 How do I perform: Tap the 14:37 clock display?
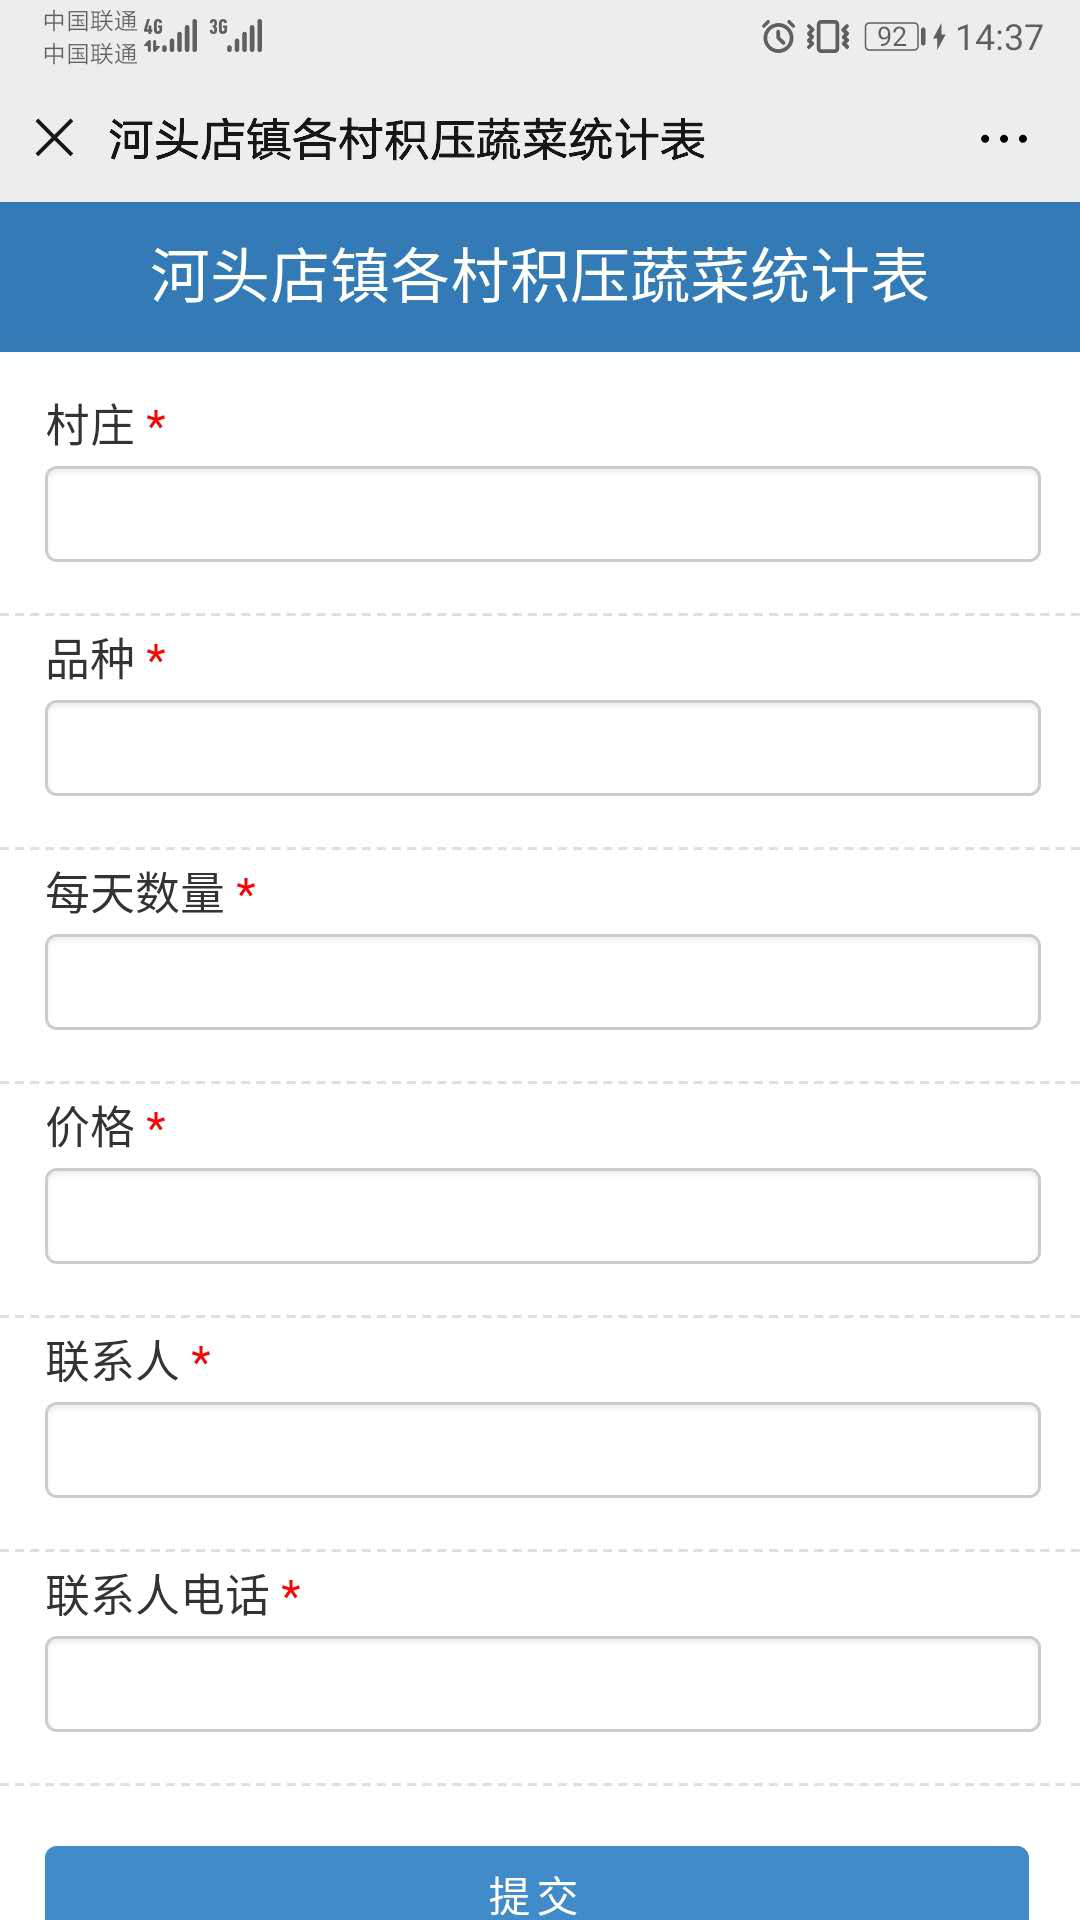[999, 38]
